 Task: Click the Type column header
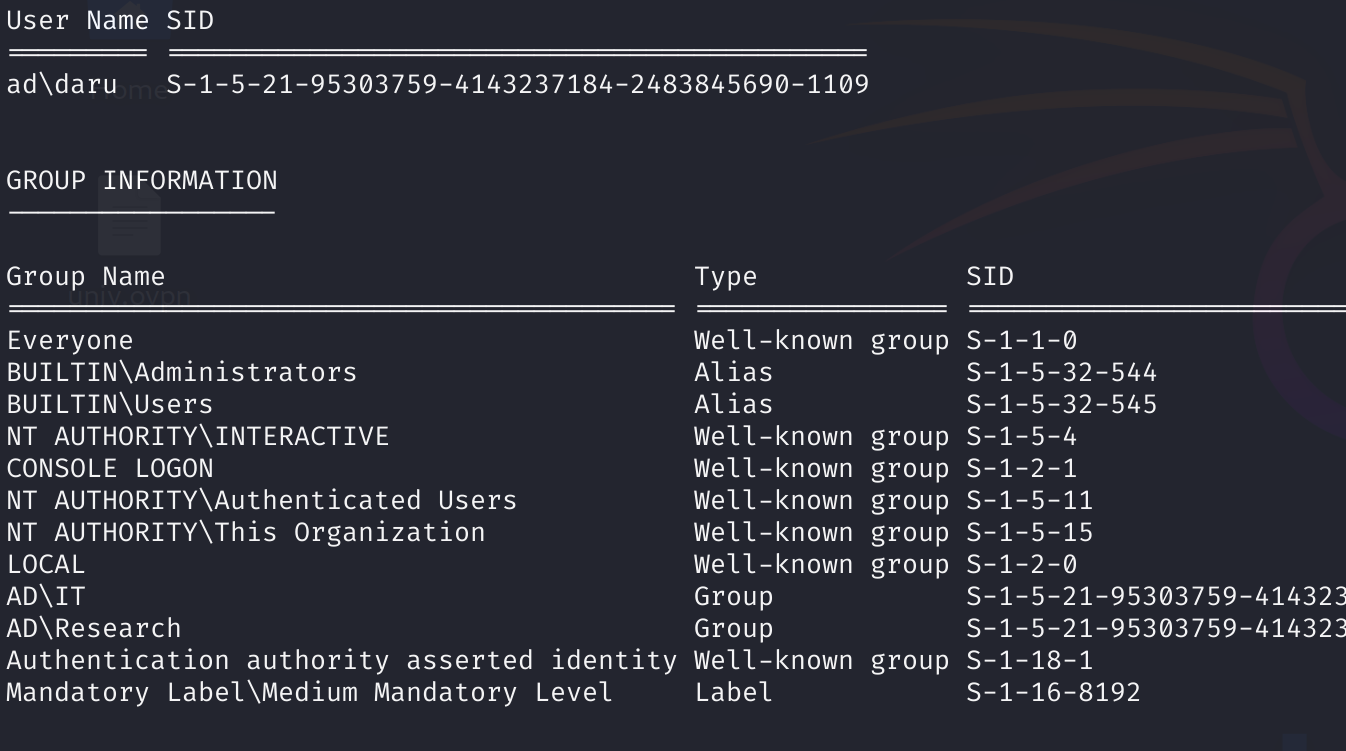click(726, 277)
